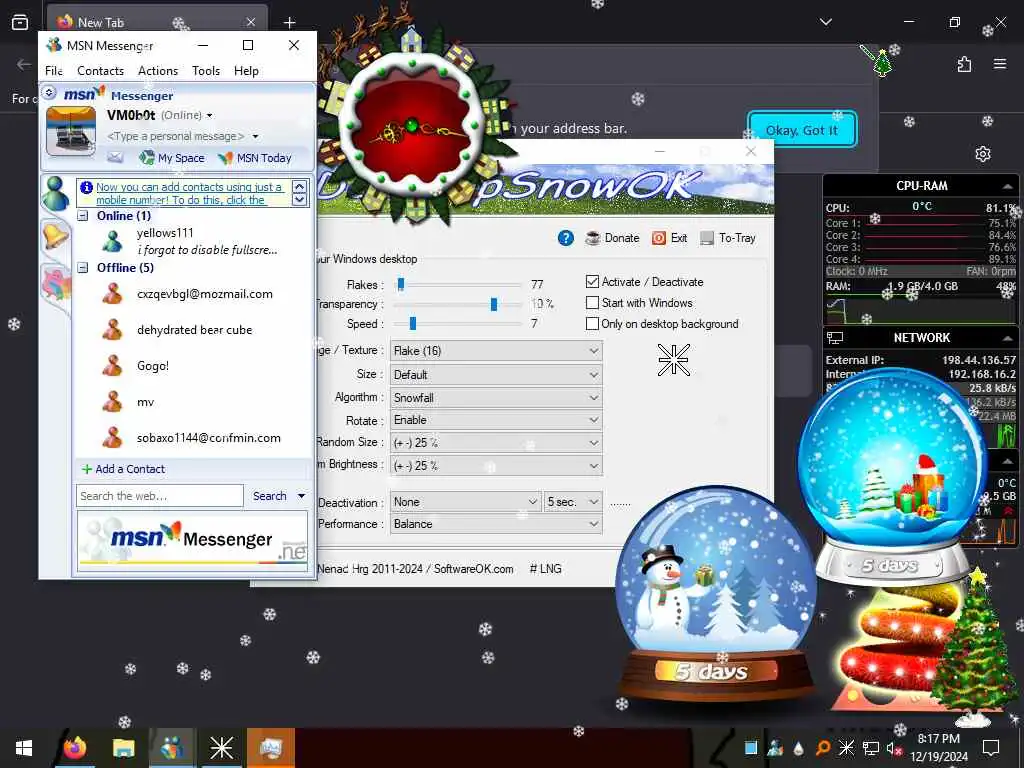Image resolution: width=1024 pixels, height=768 pixels.
Task: Open the Performance dropdown set to Balance
Action: pos(496,524)
